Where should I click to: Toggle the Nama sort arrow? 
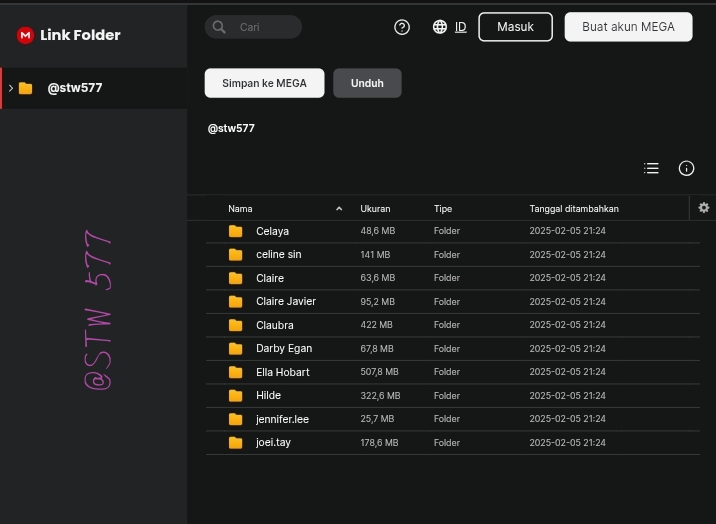(x=339, y=209)
